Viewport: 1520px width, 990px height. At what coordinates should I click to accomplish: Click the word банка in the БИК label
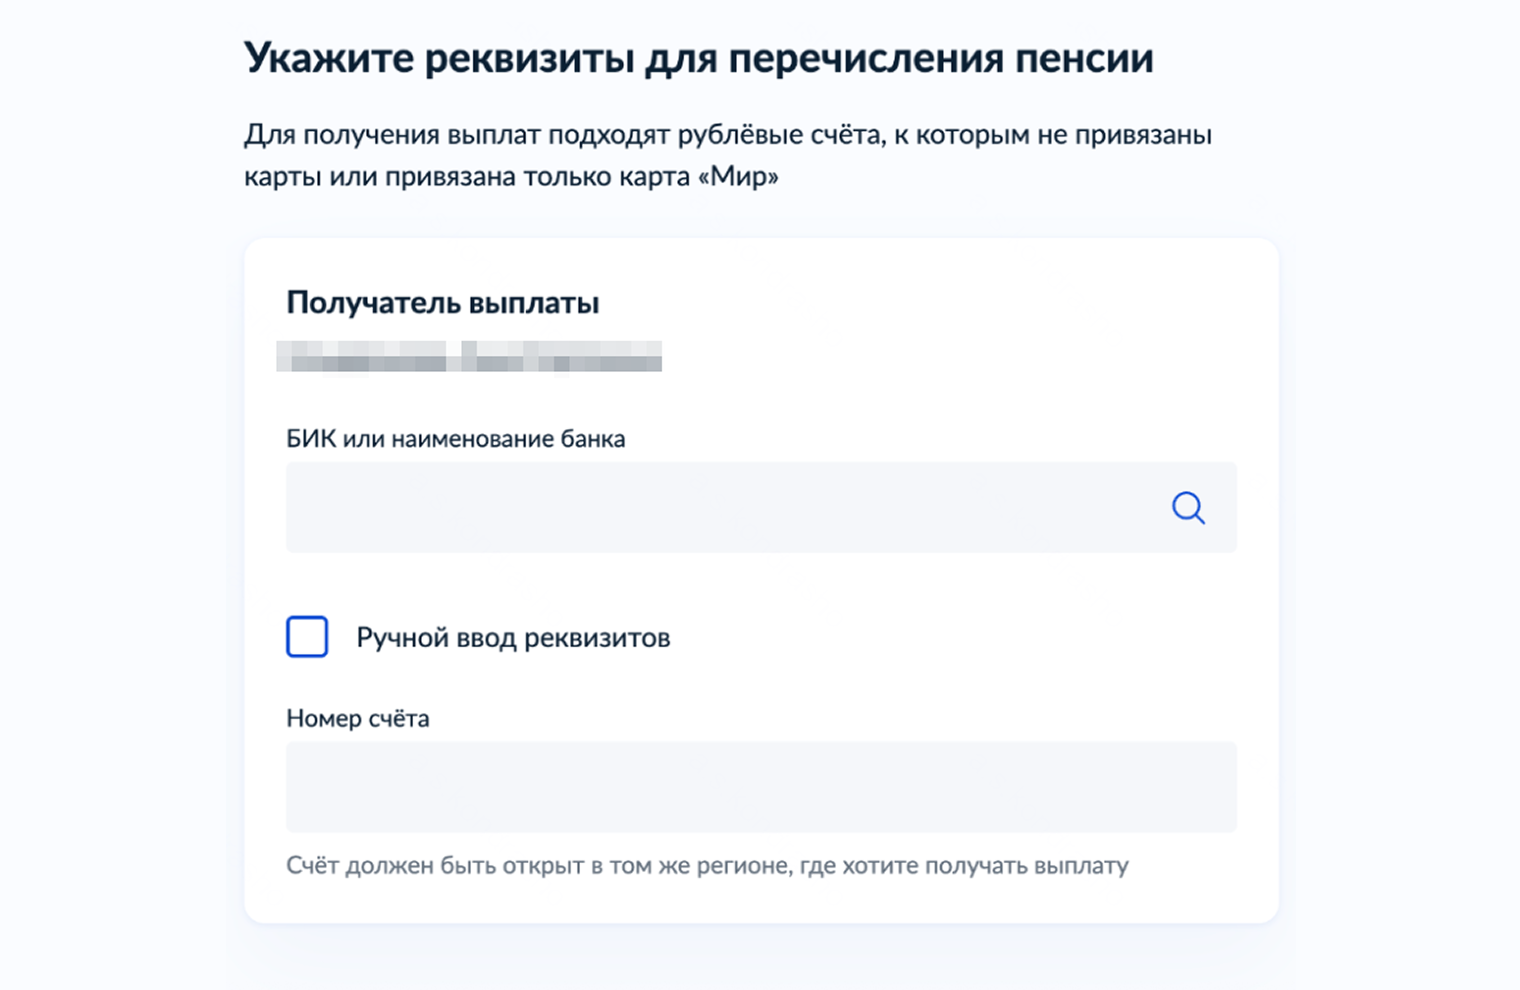coord(592,439)
